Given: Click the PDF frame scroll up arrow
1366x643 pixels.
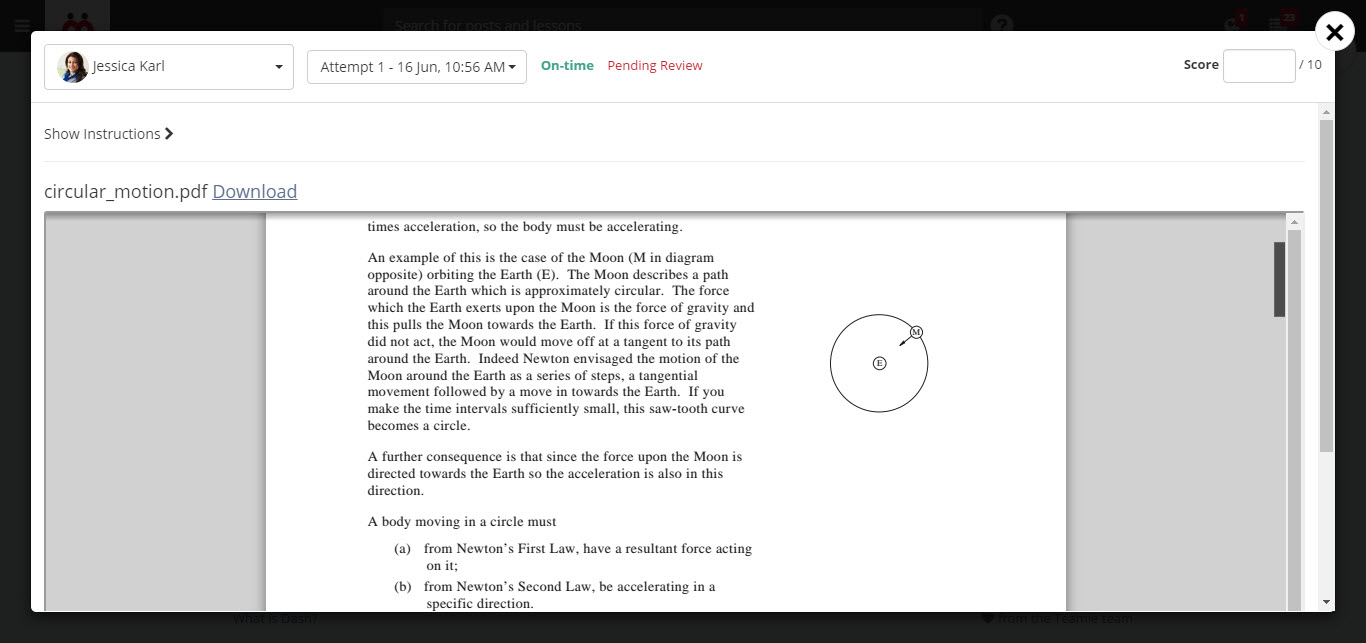Looking at the screenshot, I should click(1294, 221).
